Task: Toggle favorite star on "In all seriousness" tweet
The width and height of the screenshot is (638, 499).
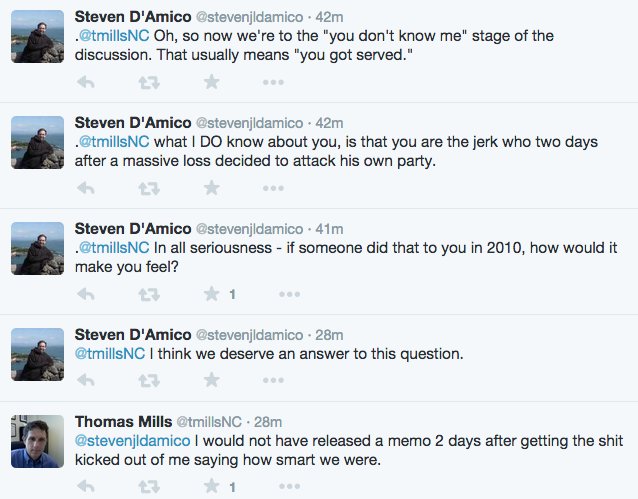Action: click(212, 294)
